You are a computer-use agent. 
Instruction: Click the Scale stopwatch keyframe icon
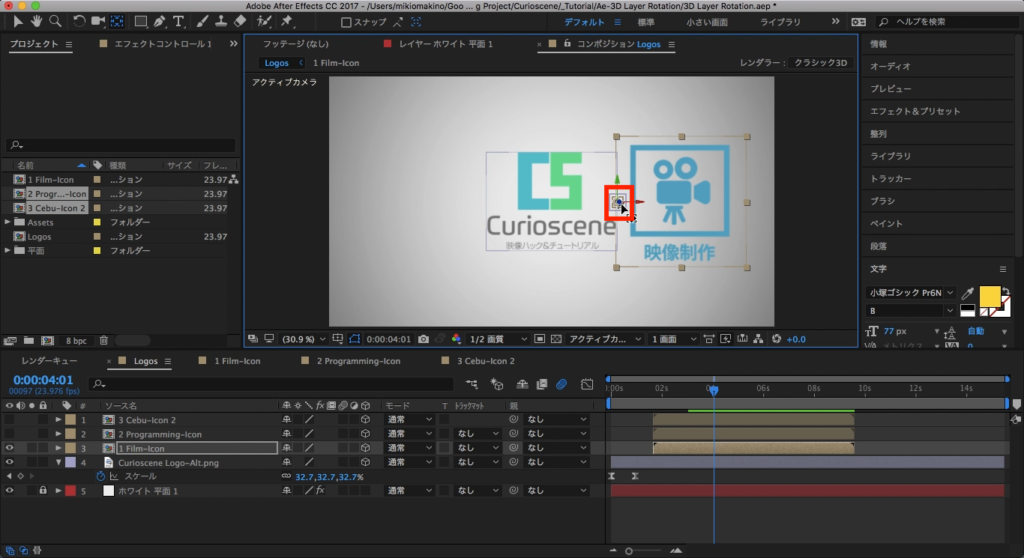(100, 477)
